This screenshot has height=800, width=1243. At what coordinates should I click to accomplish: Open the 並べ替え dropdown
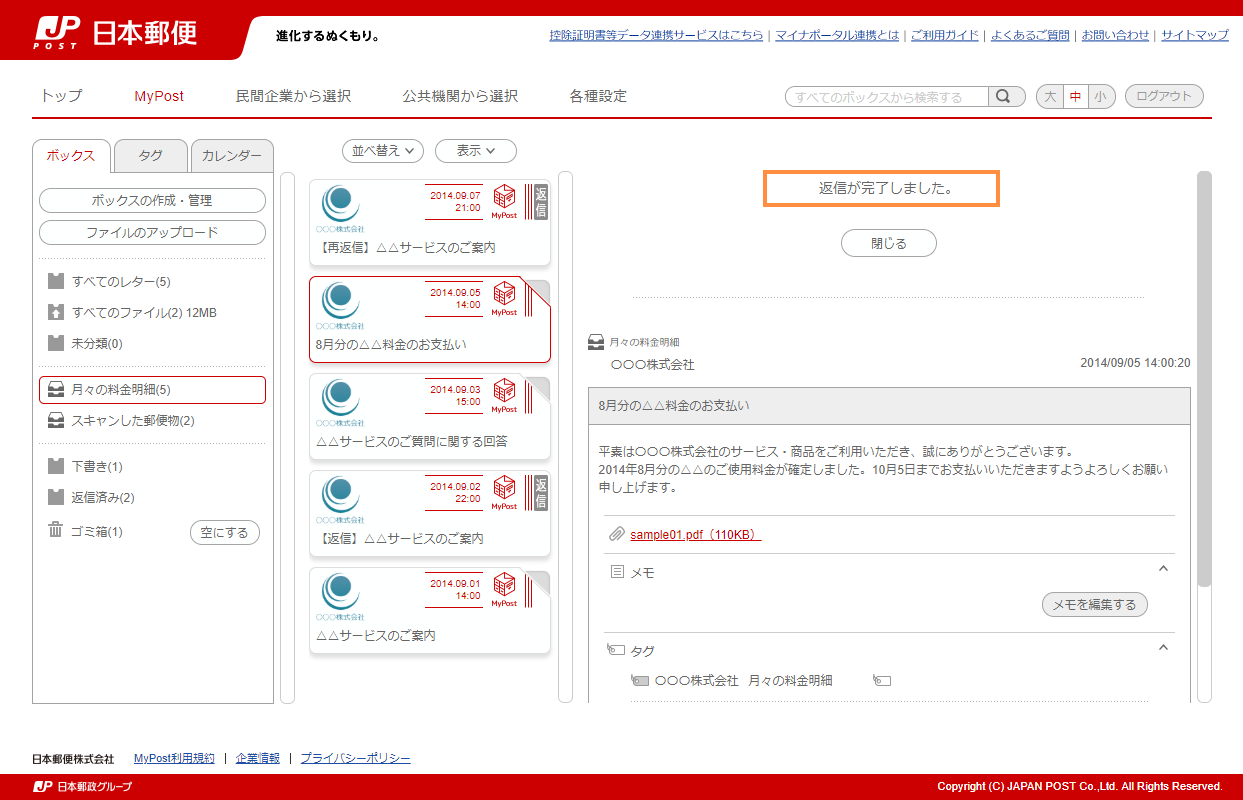(383, 151)
